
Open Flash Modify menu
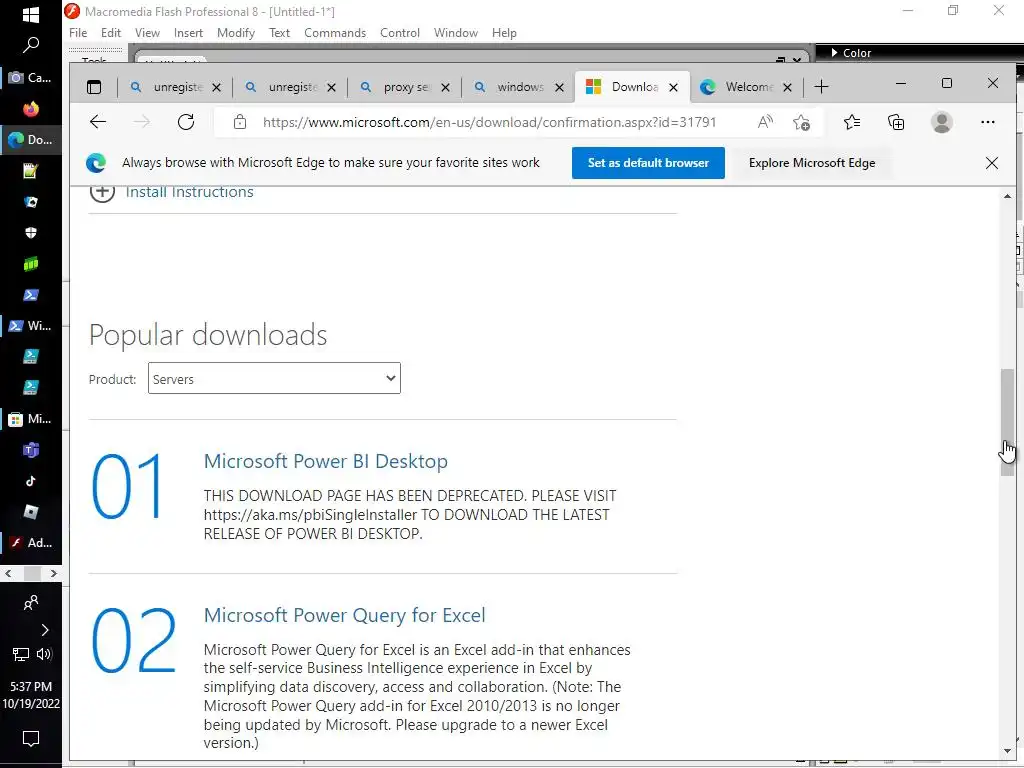pyautogui.click(x=236, y=33)
